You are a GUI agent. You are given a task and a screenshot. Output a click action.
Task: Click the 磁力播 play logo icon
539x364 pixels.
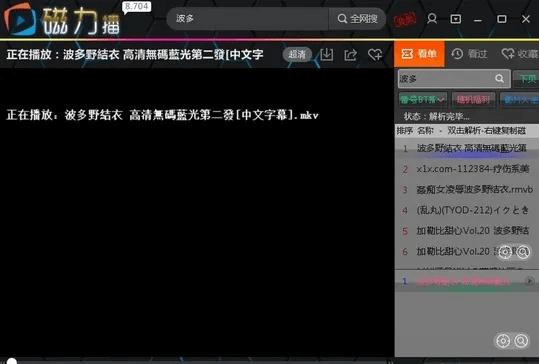20,20
